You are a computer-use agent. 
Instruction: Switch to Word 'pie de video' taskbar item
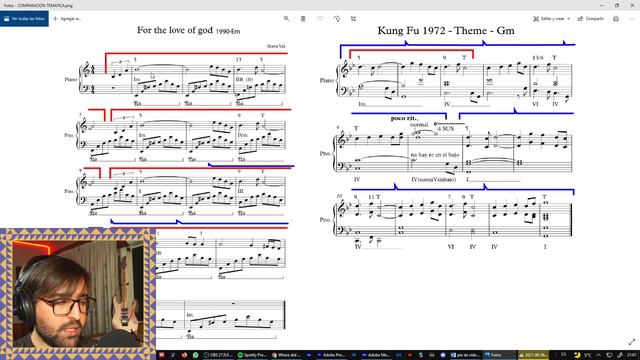click(x=465, y=355)
